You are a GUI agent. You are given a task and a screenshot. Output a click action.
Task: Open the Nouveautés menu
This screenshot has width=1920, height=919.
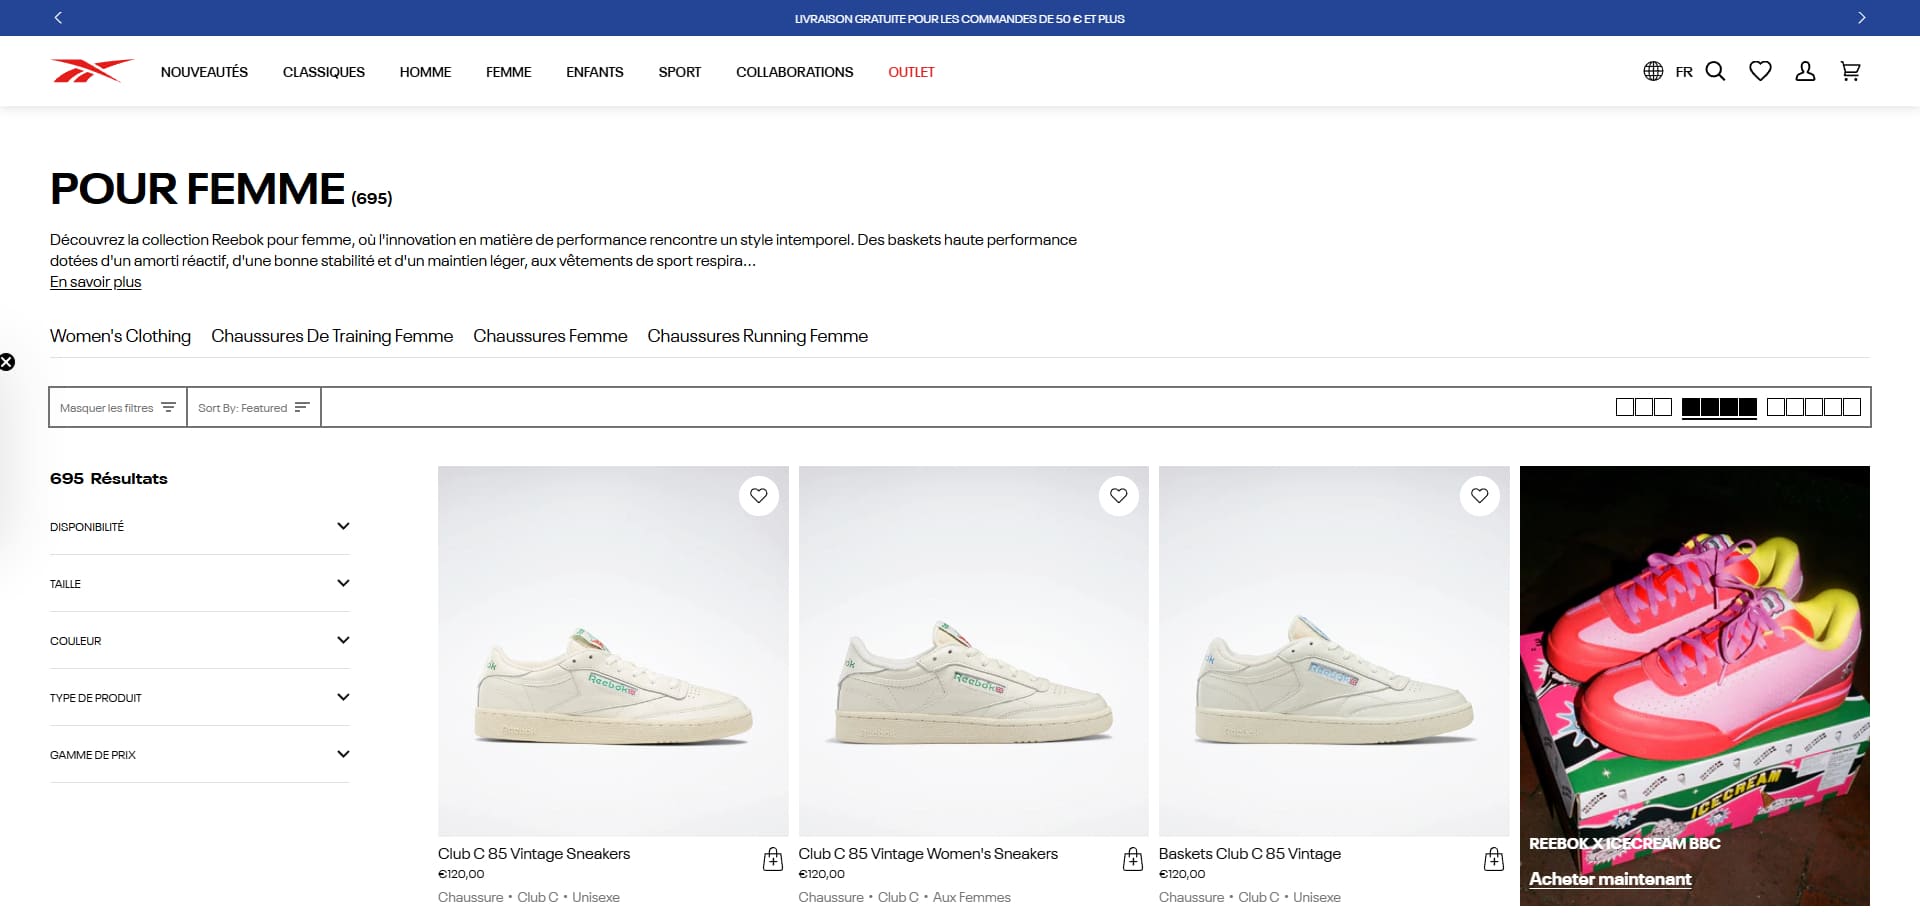click(x=204, y=72)
